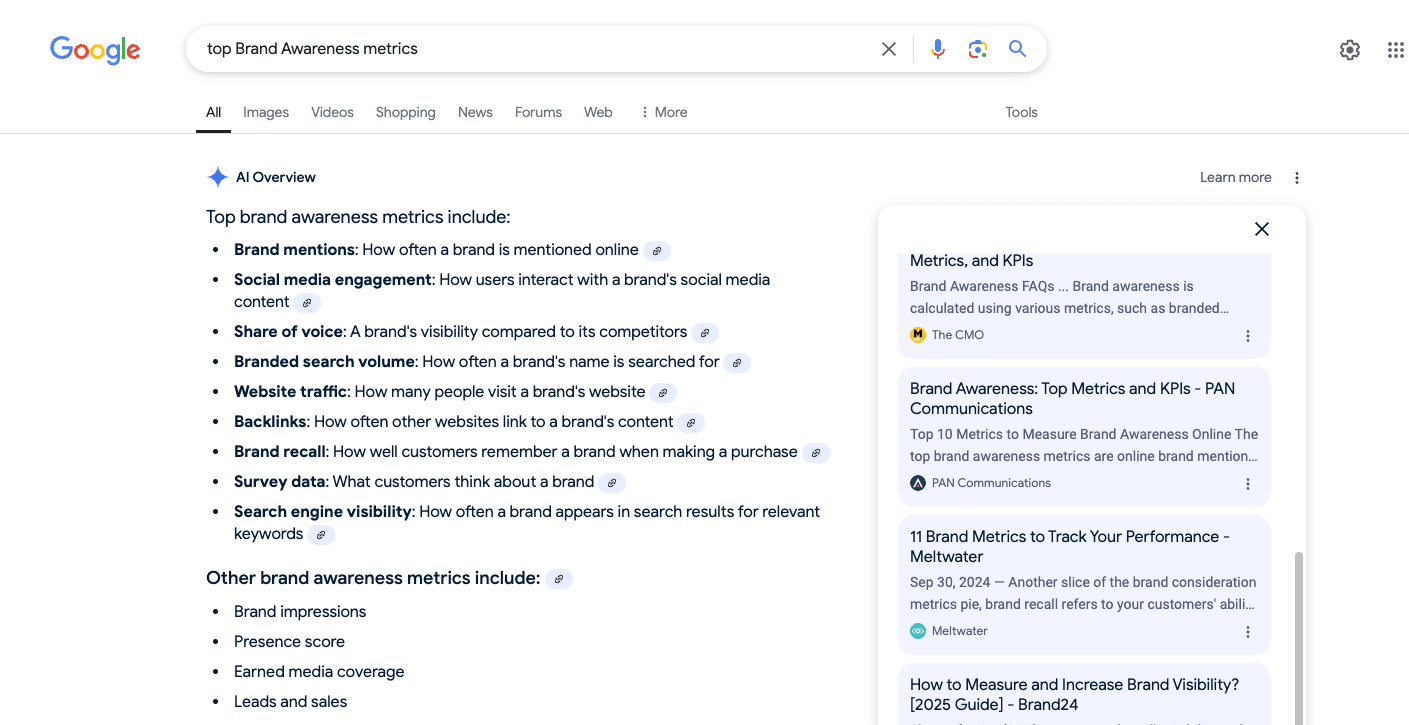Expand the More search filters menu
1409x725 pixels.
coord(663,112)
